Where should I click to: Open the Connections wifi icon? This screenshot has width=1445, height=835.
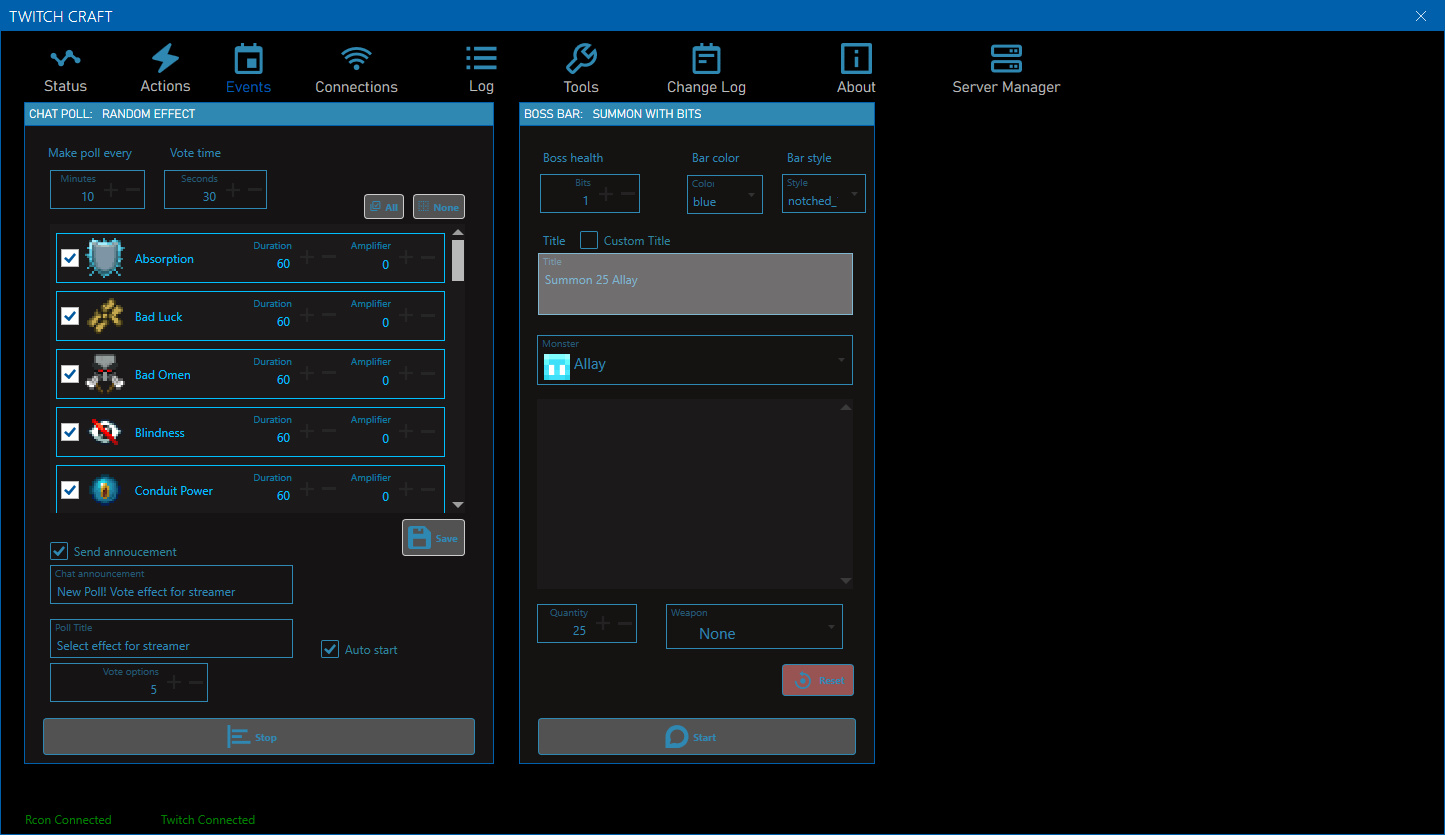pos(356,59)
